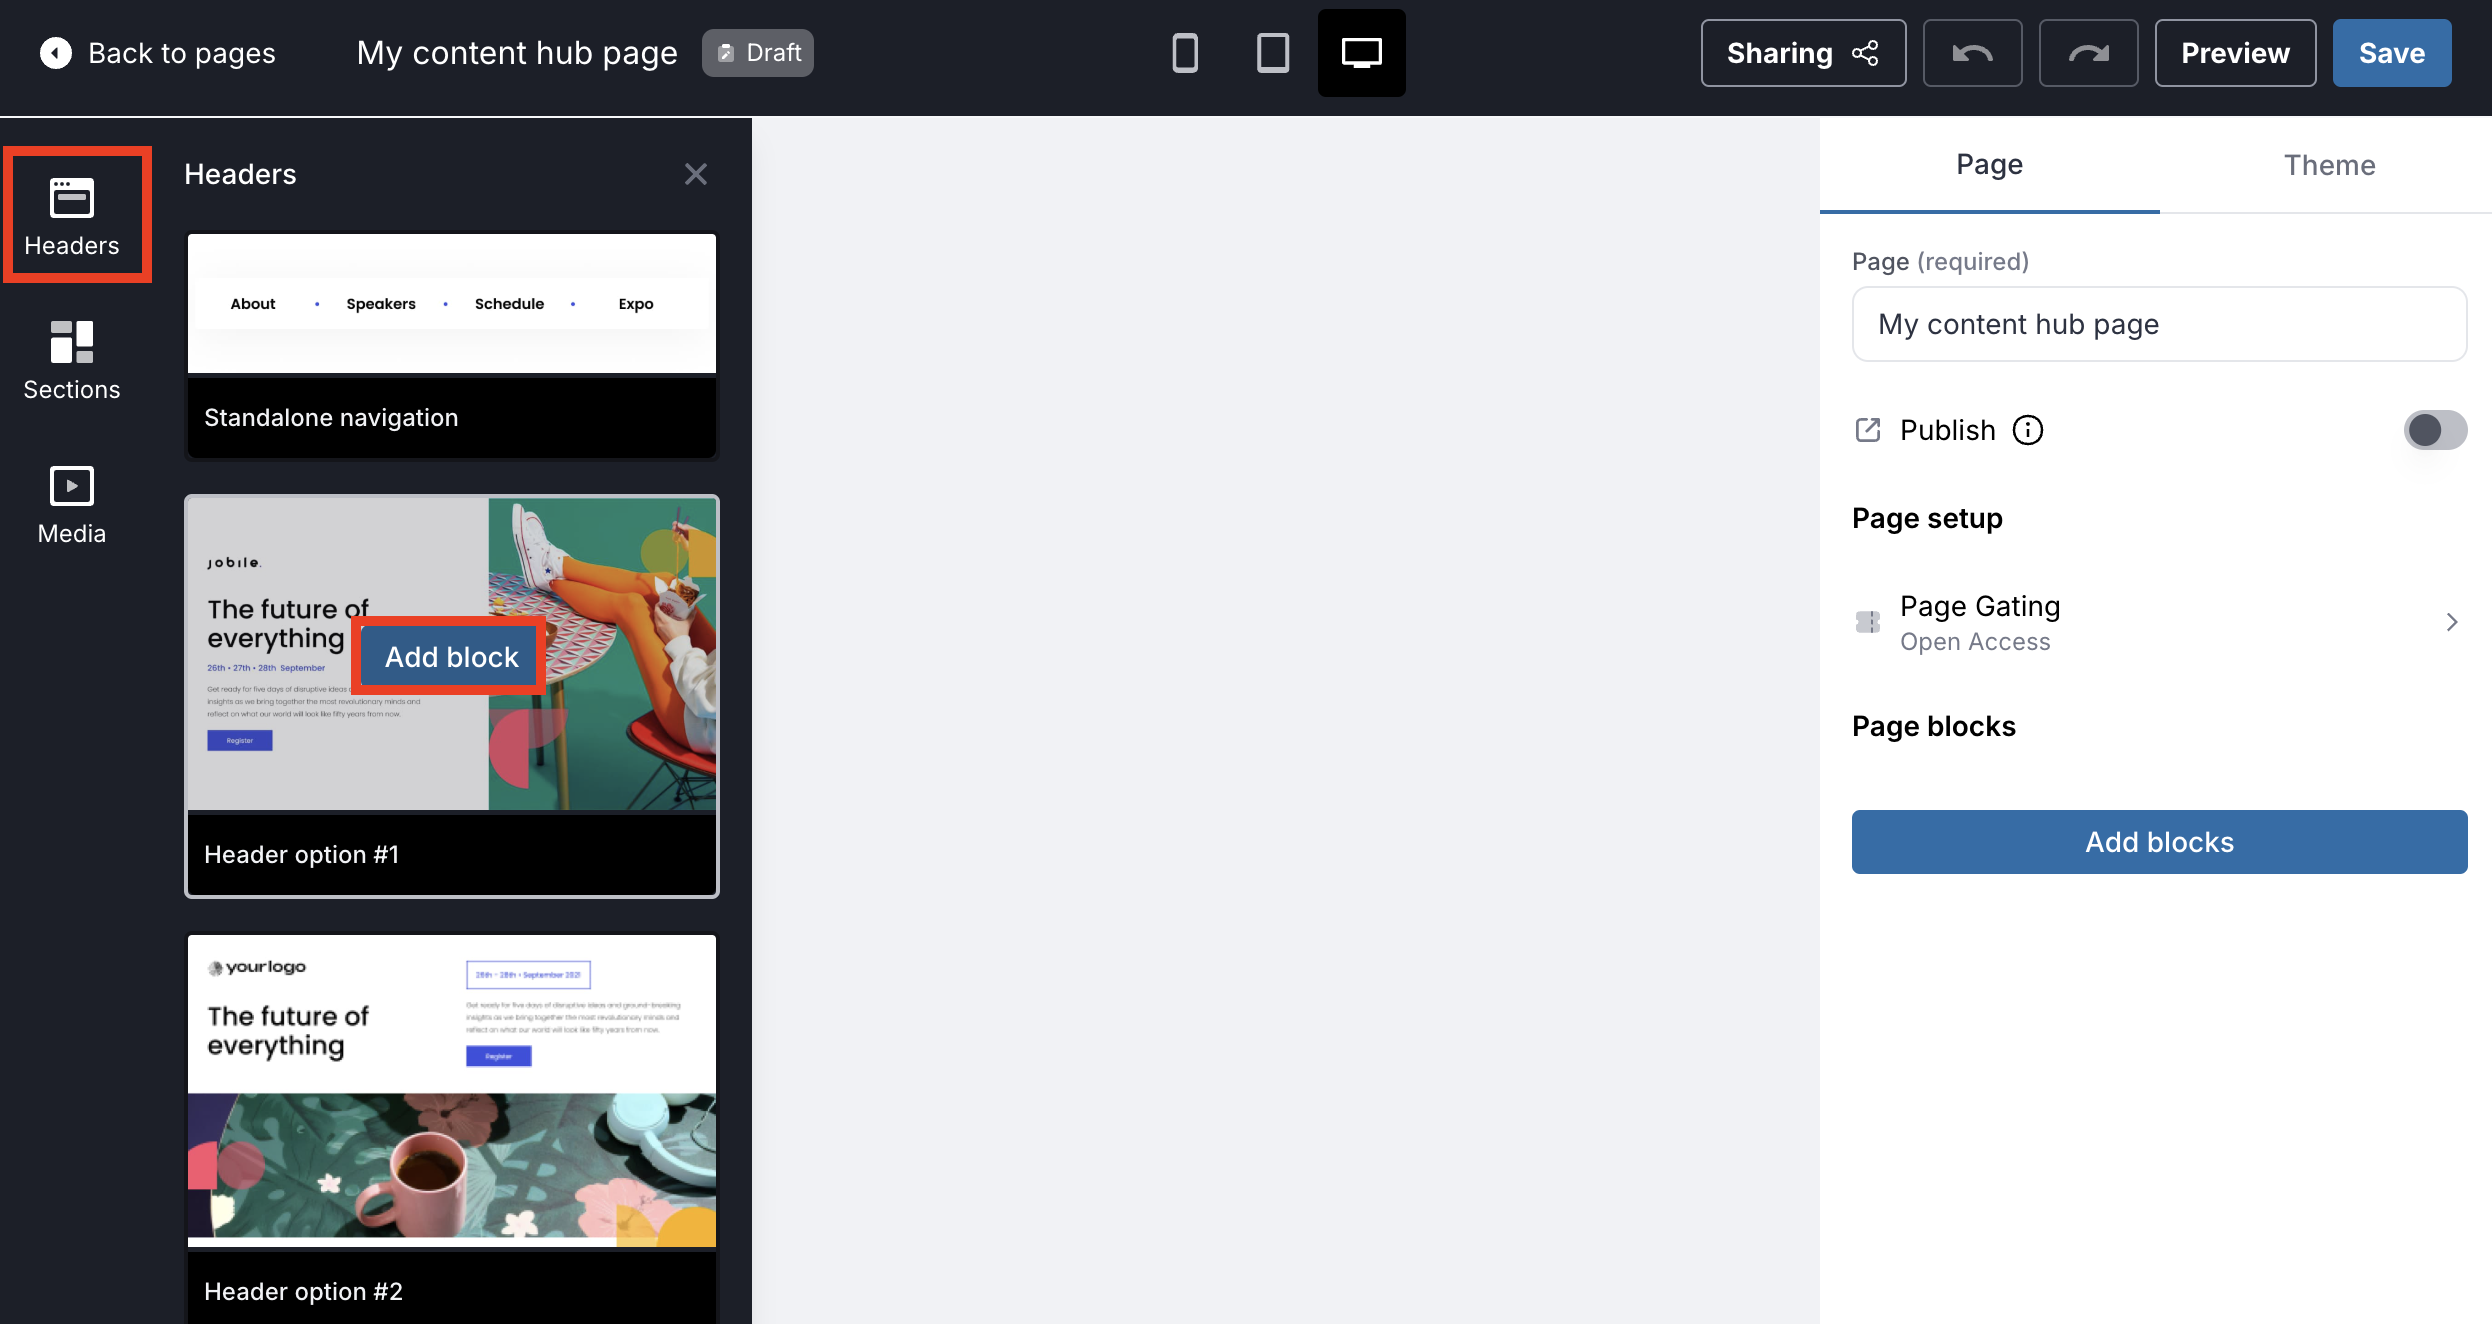Choose the Header option #2 thumbnail
This screenshot has height=1324, width=2492.
coord(452,1090)
